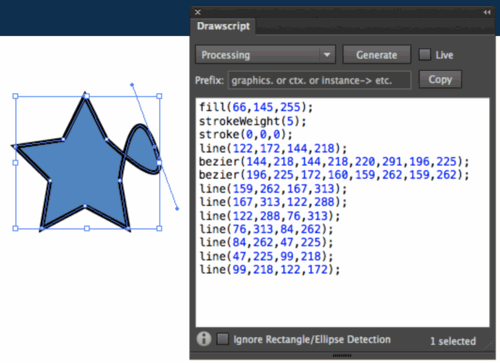Click the left-middle bounding box handle
Screen dimensions: 500x363
(x=15, y=162)
